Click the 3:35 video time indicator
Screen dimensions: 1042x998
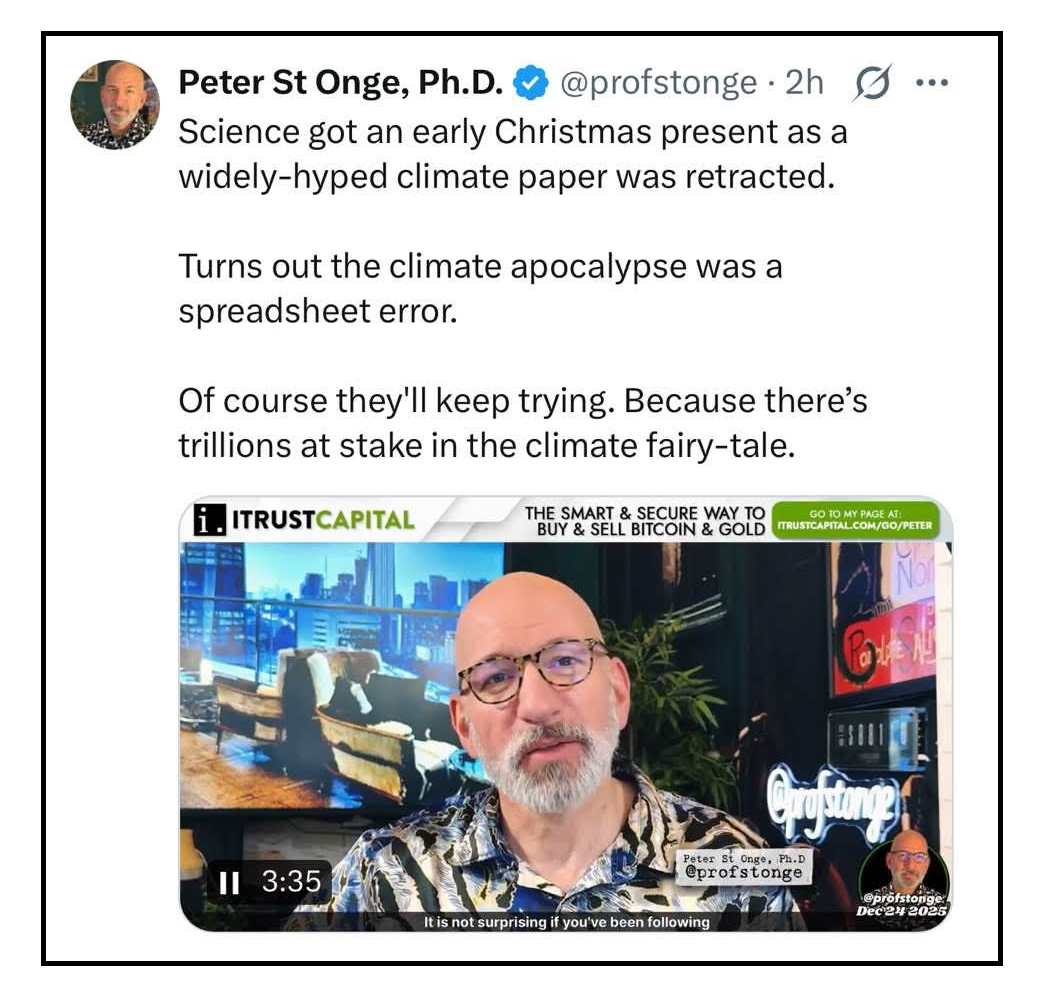point(290,881)
